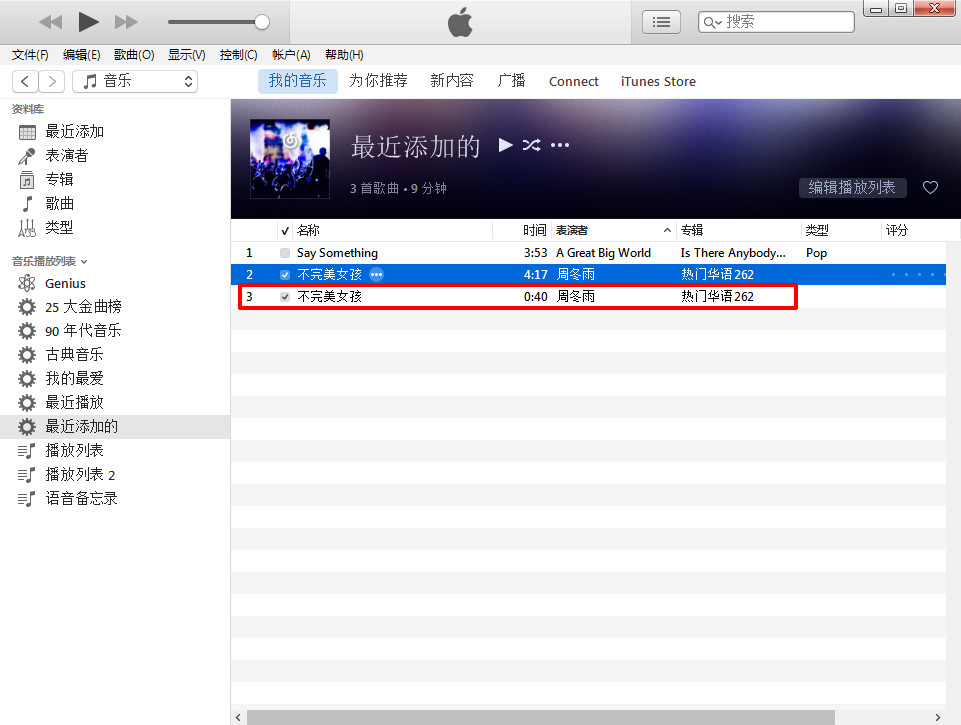Click the checkmark column header
Screen dimensions: 961x725
[285, 231]
